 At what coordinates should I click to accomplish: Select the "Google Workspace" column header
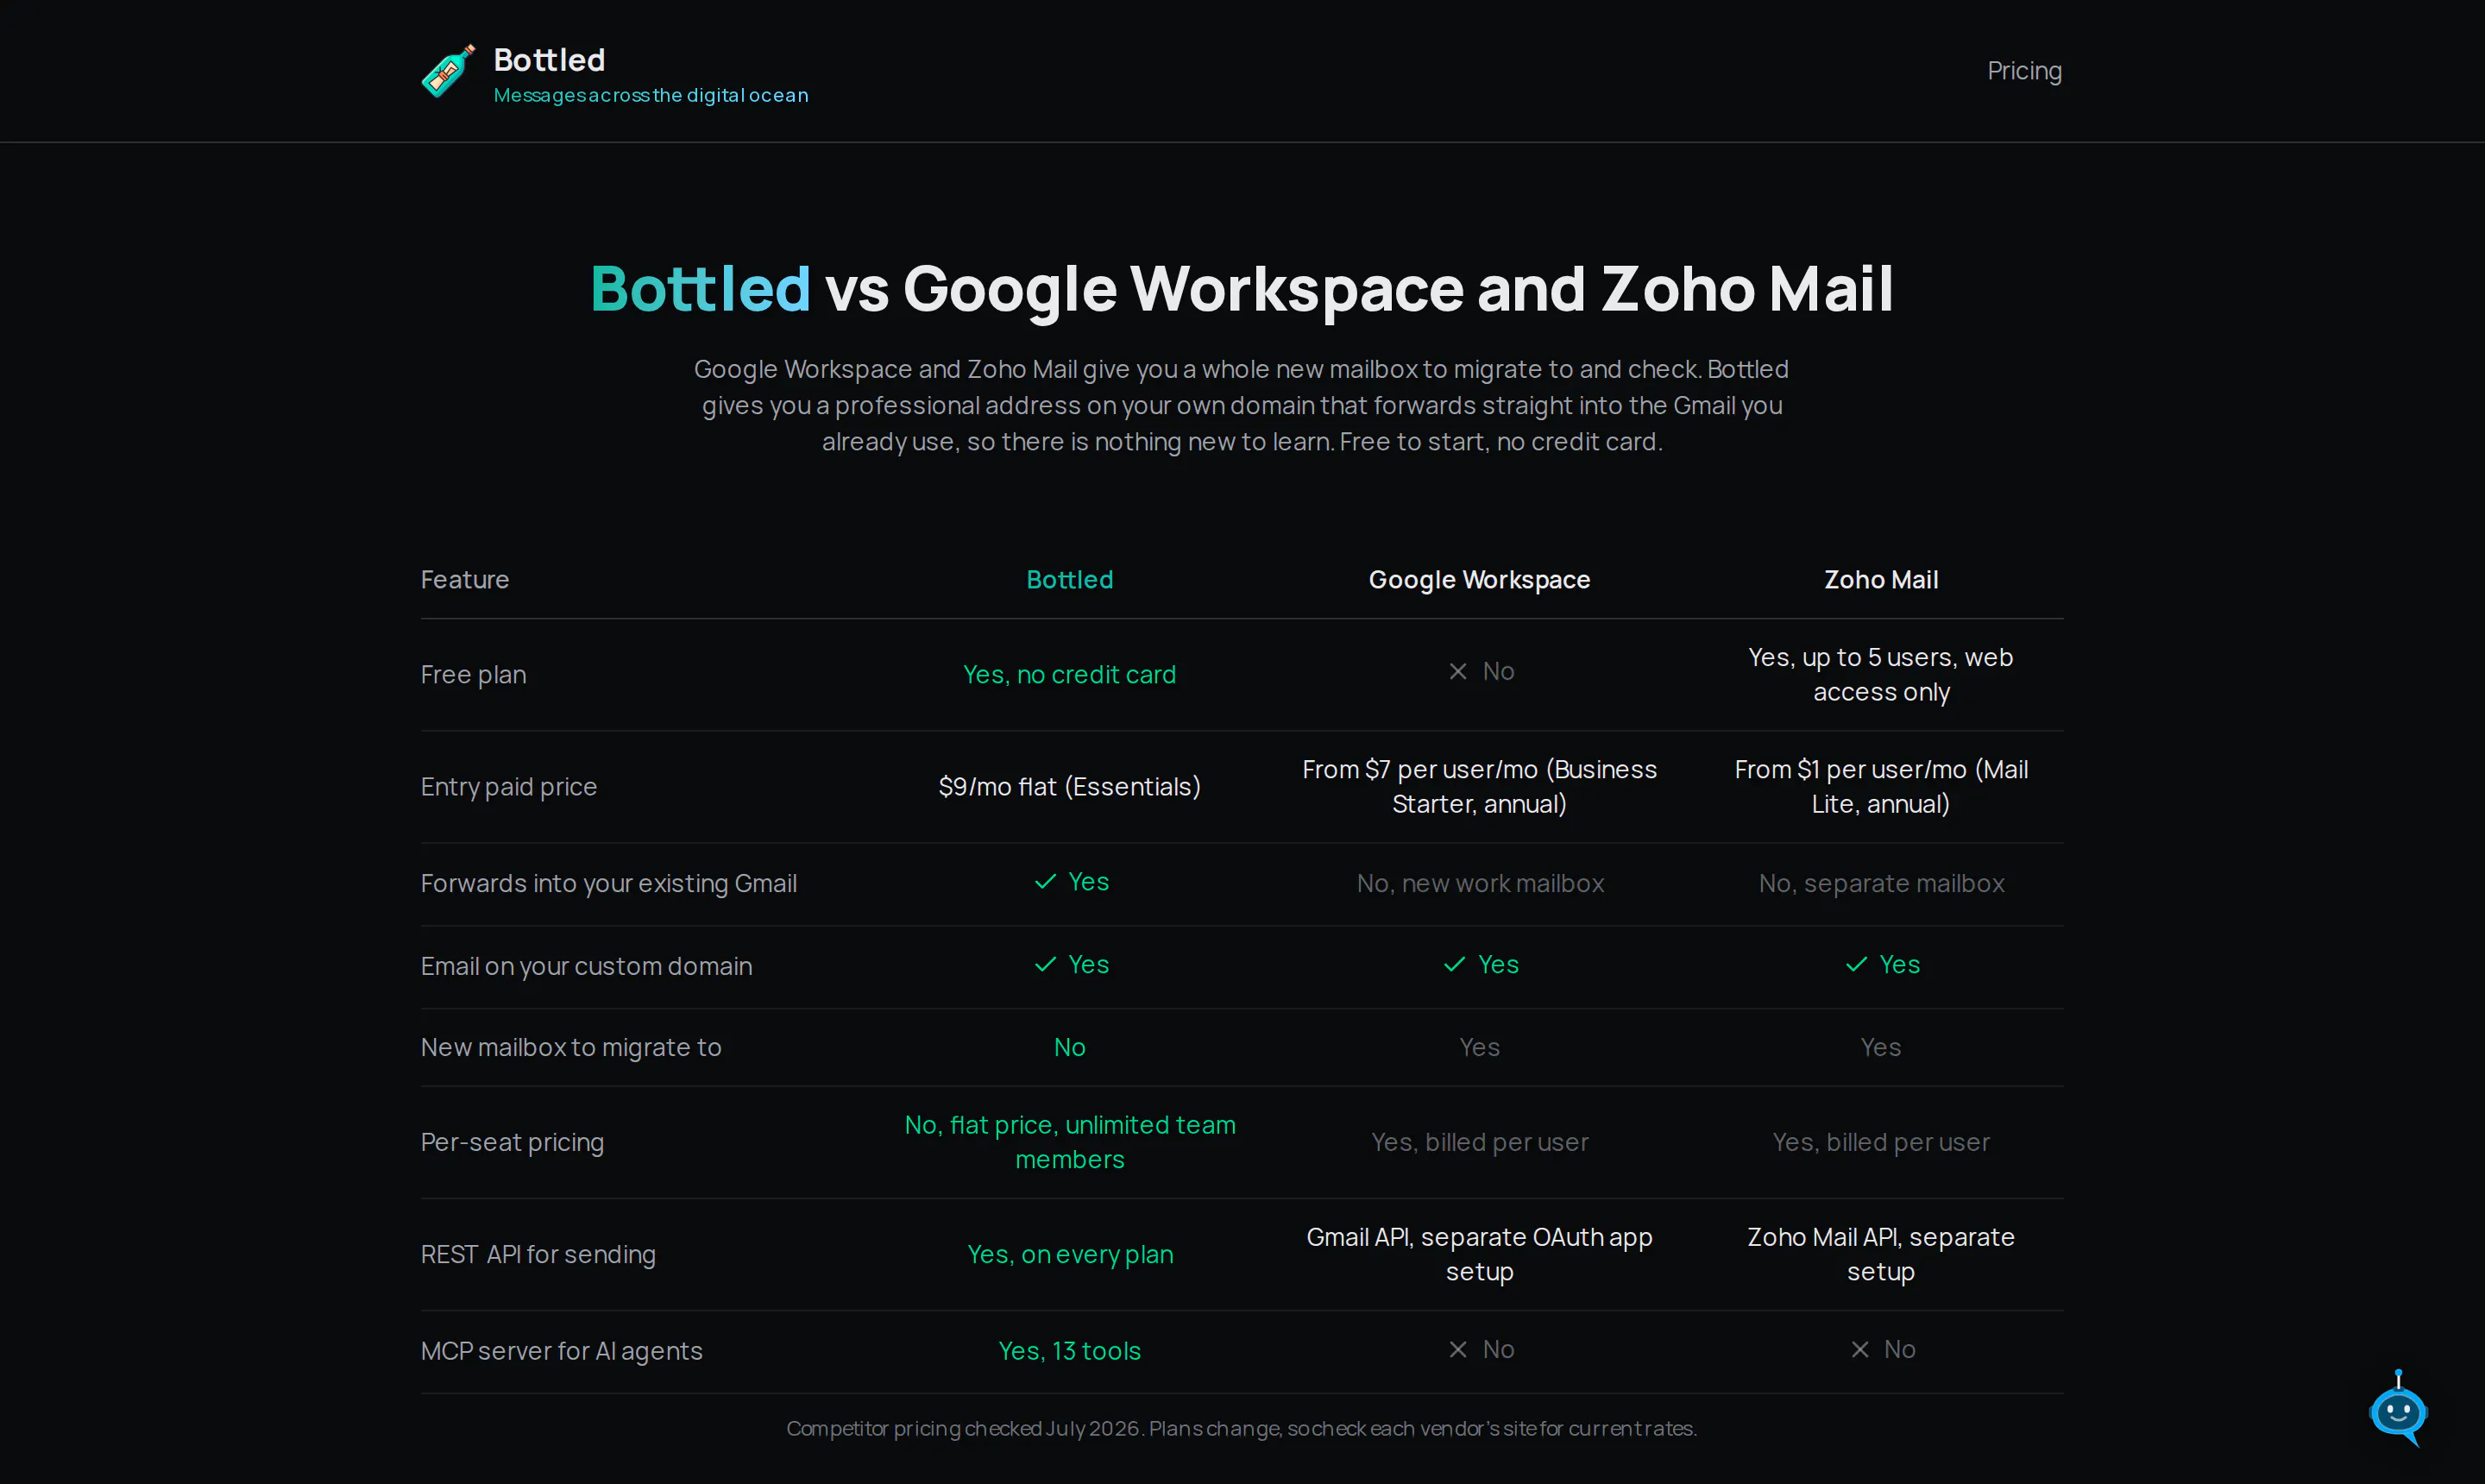[1479, 580]
